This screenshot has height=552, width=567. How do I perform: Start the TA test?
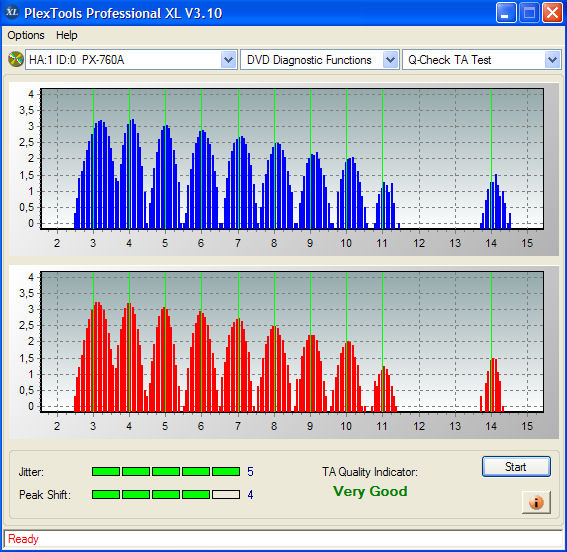pyautogui.click(x=516, y=467)
